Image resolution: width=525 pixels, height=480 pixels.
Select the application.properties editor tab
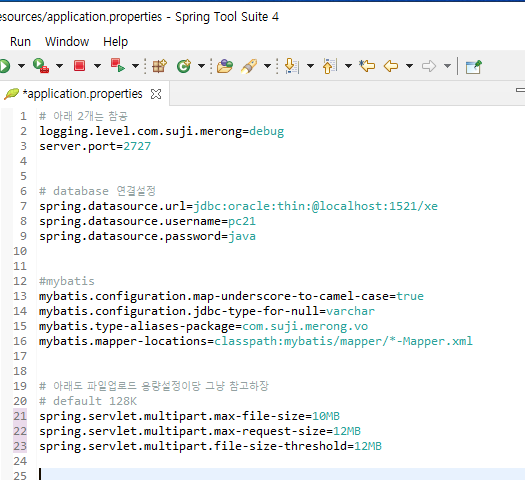click(83, 94)
